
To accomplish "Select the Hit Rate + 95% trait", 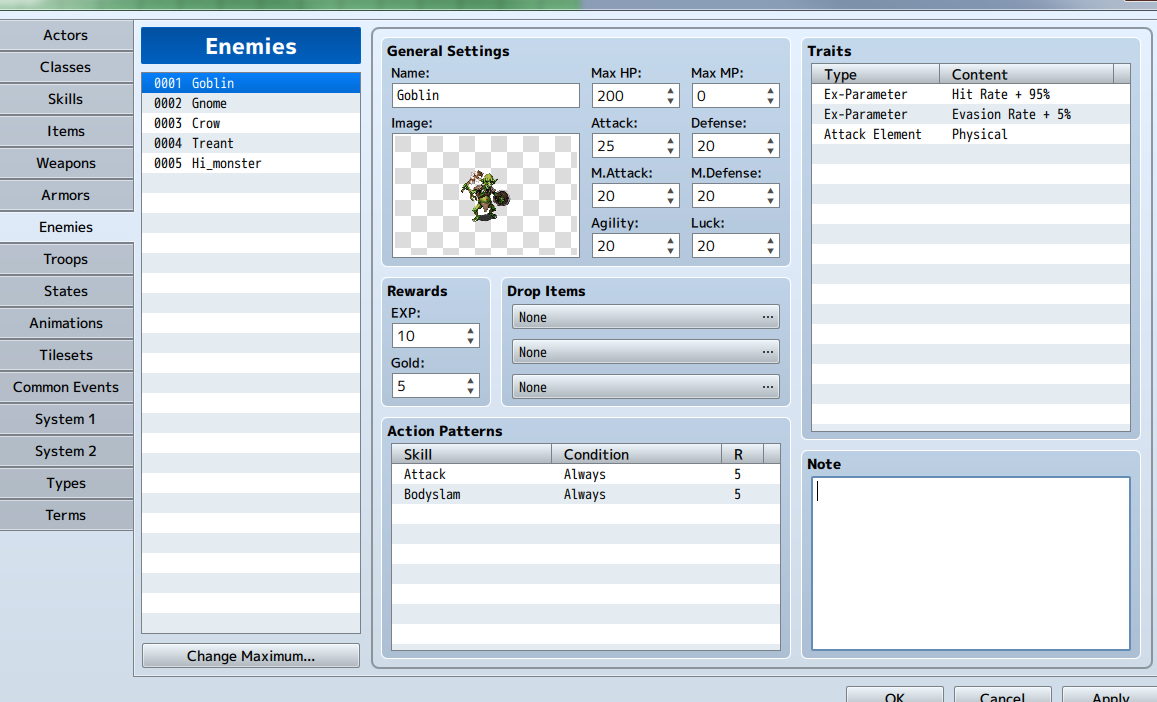I will (1000, 94).
